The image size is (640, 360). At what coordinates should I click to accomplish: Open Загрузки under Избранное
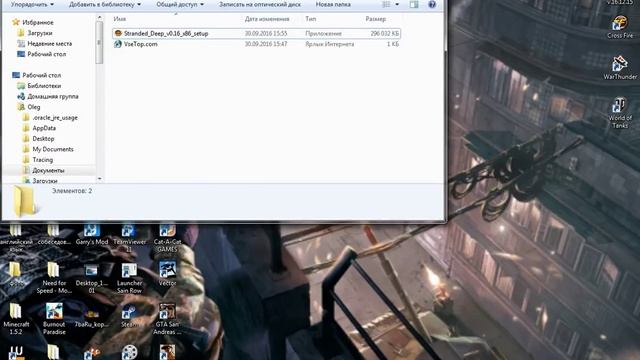coord(35,33)
